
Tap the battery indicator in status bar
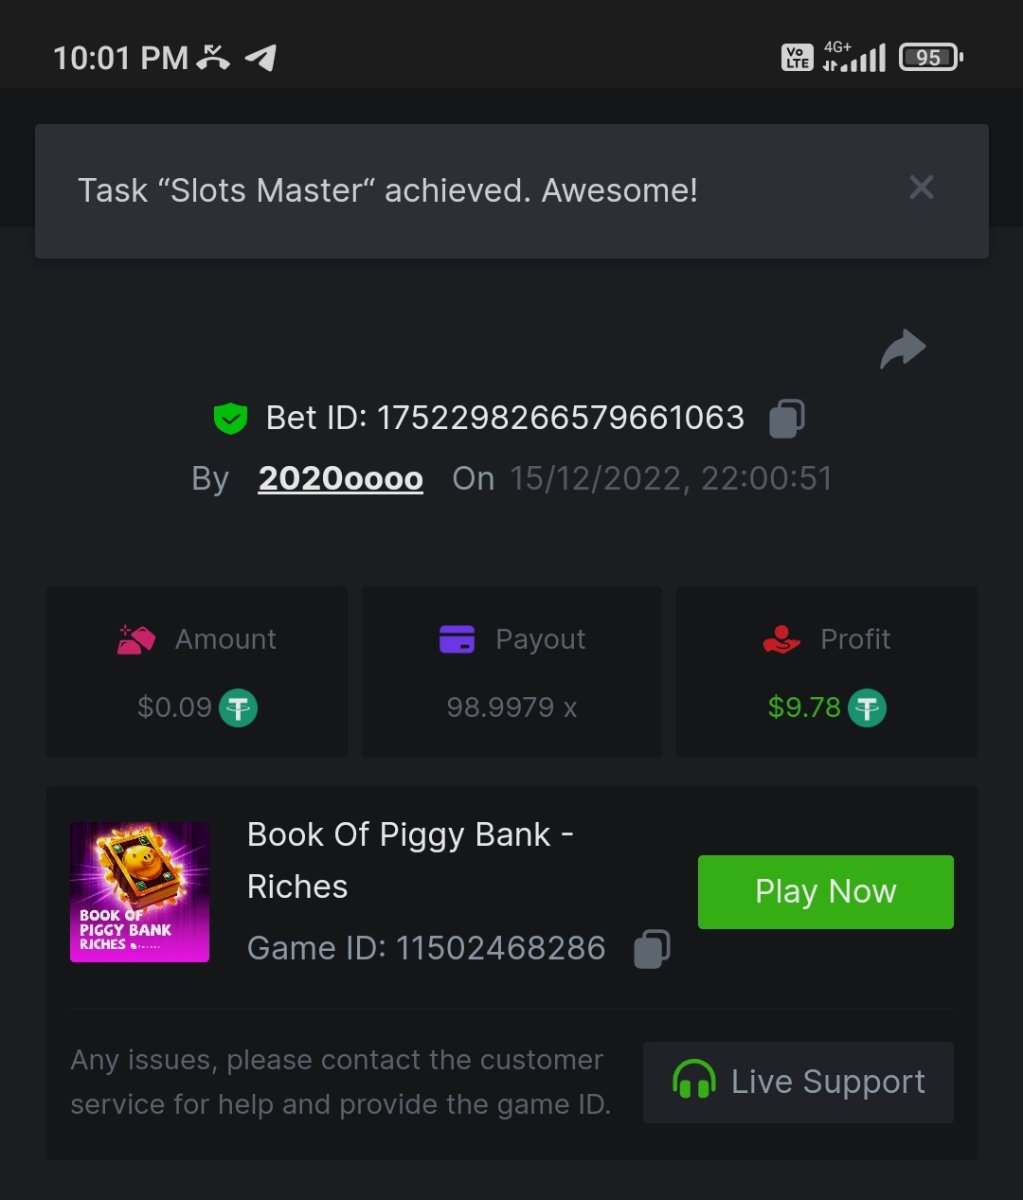click(x=930, y=58)
